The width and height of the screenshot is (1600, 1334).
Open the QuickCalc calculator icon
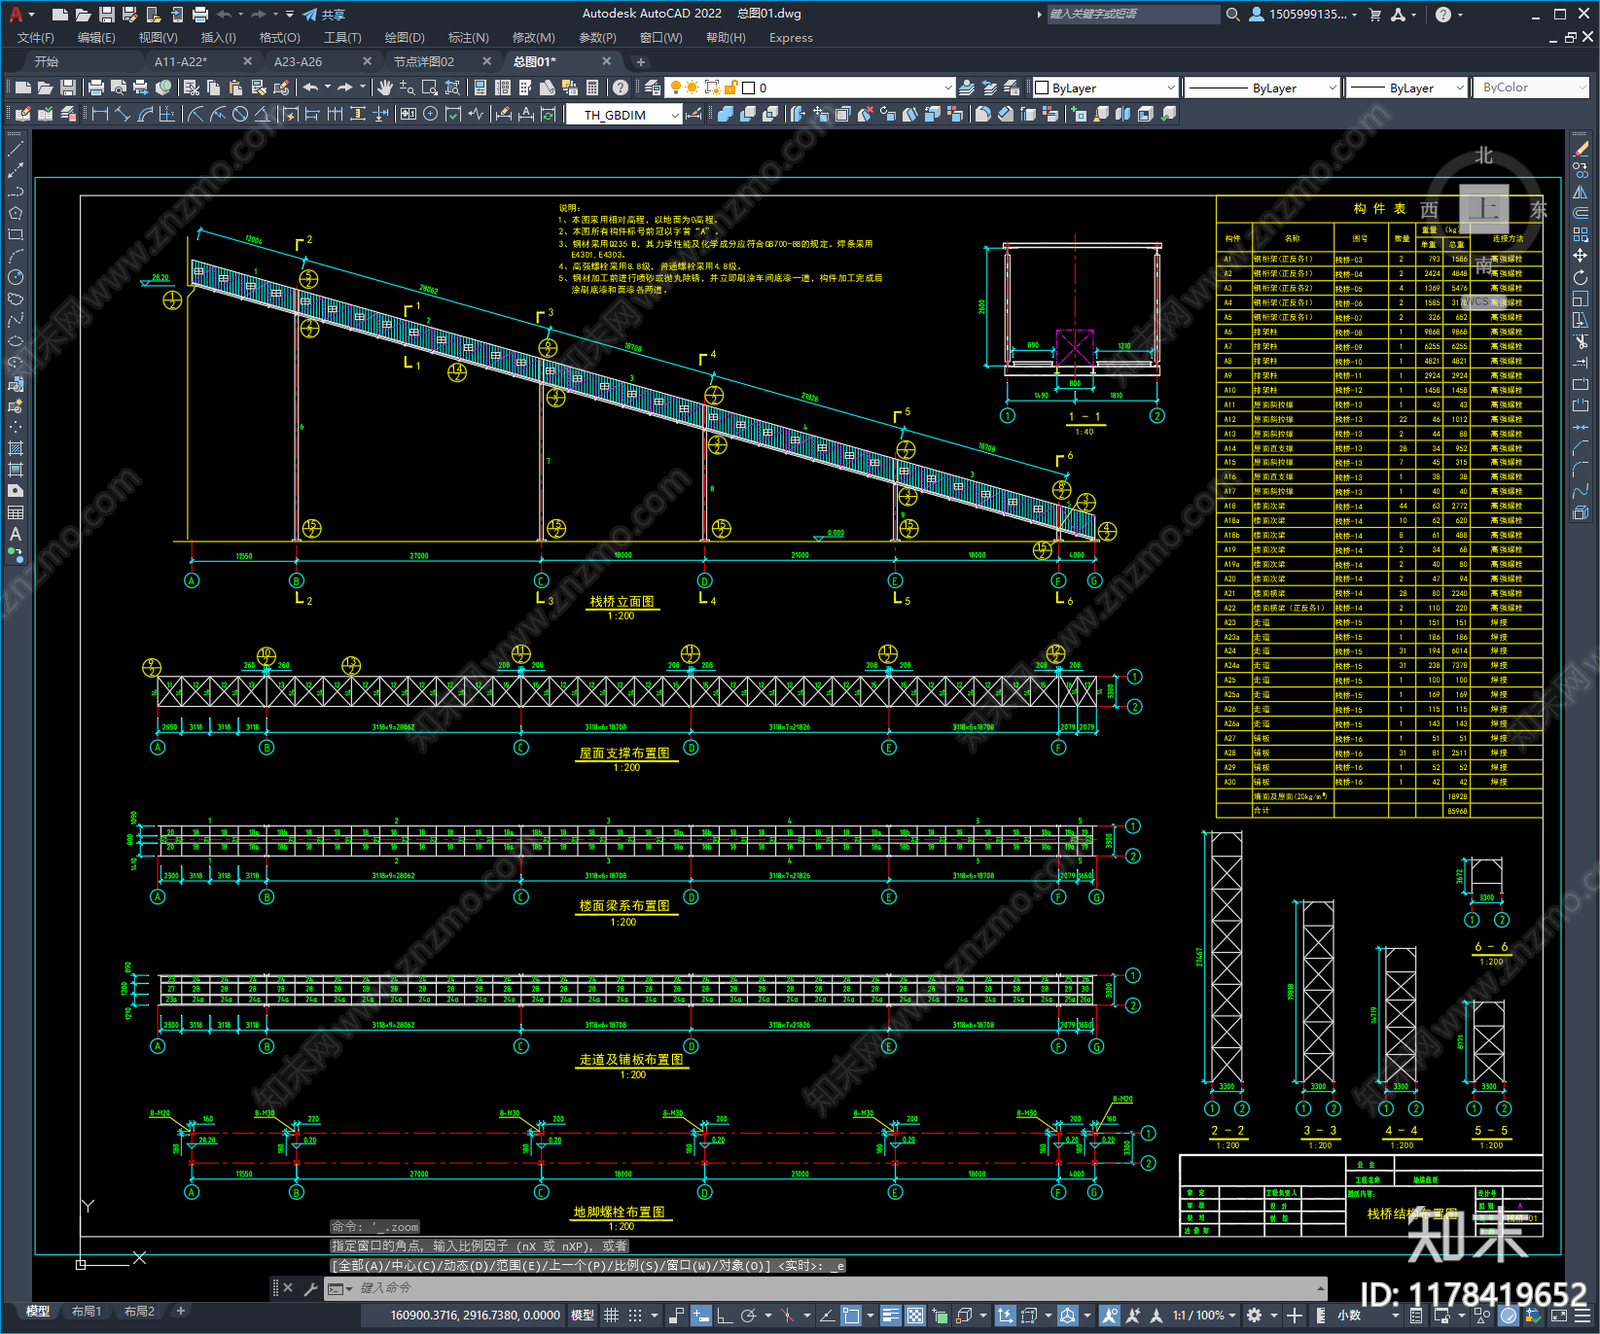coord(592,88)
